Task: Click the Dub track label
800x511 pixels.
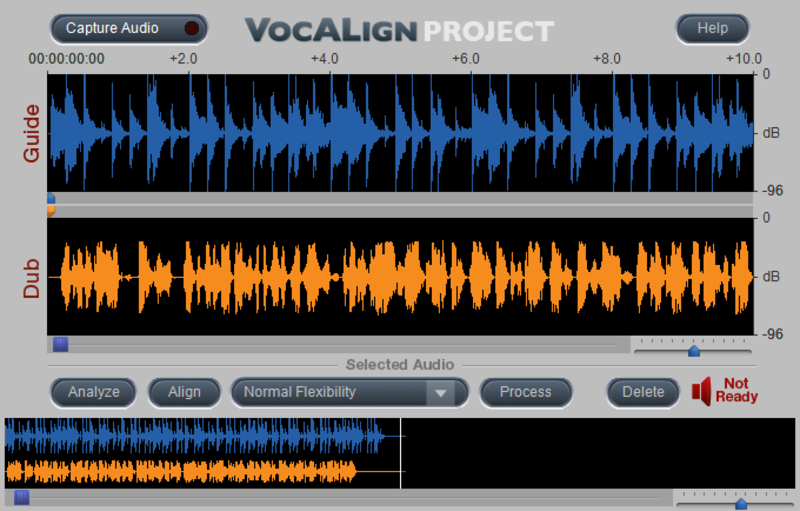Action: tap(31, 278)
